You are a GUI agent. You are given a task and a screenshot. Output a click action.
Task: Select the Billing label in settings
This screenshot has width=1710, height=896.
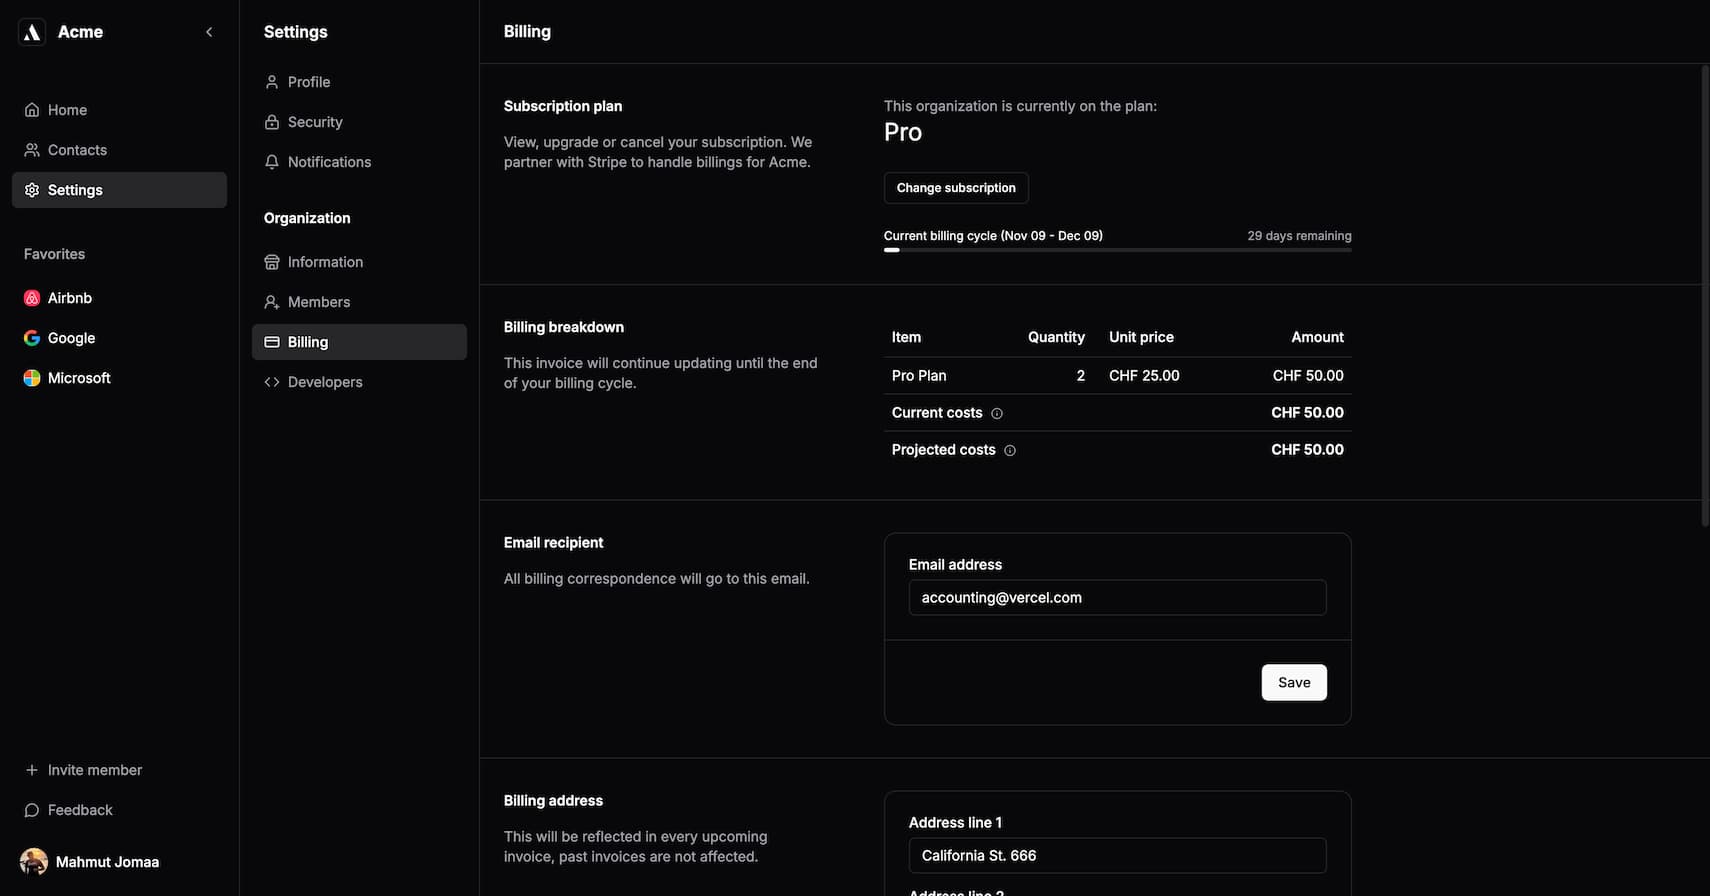click(x=308, y=342)
